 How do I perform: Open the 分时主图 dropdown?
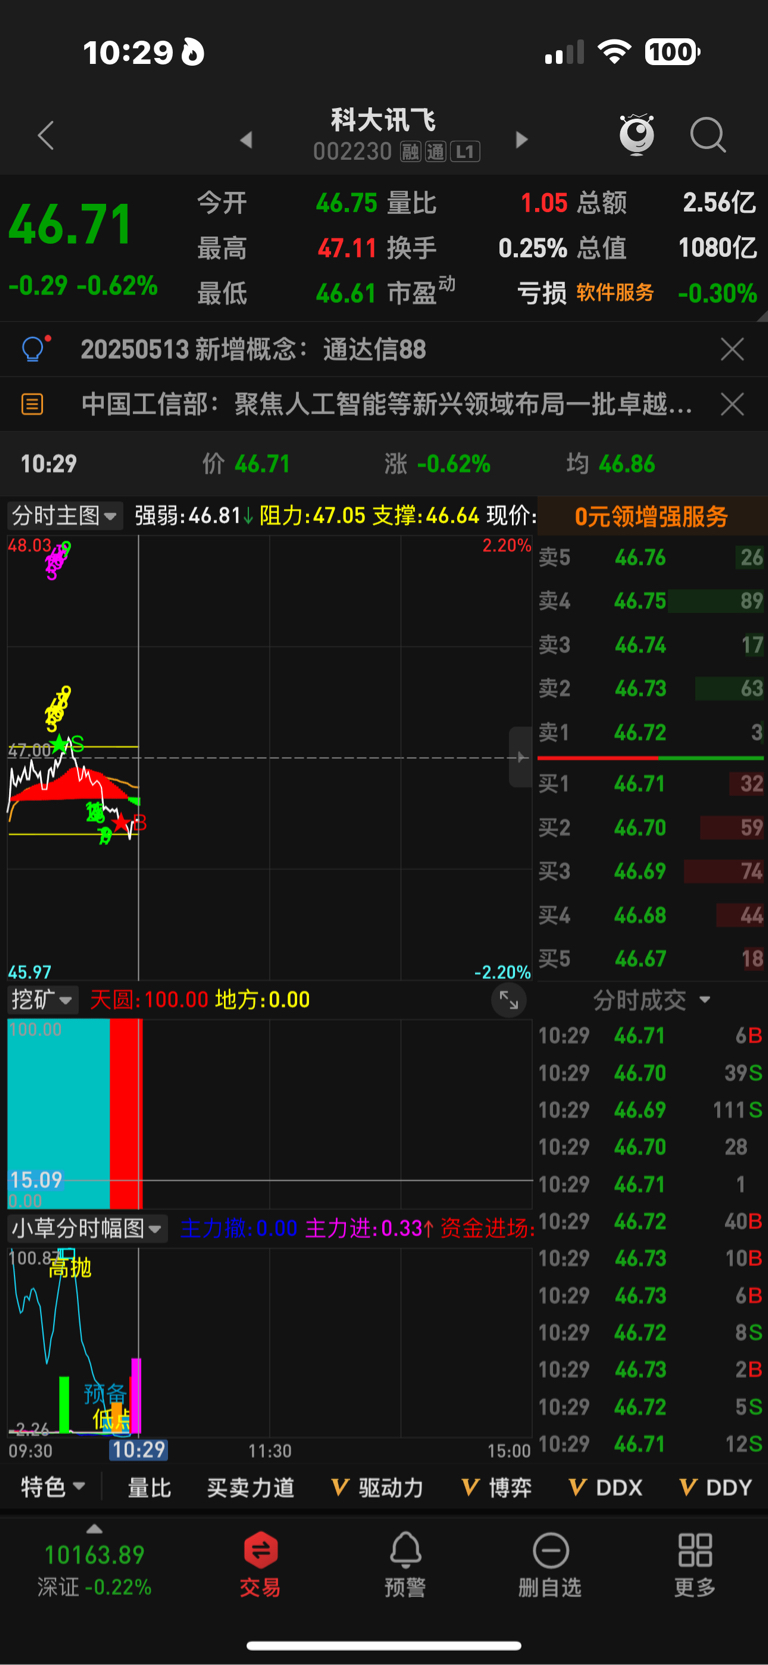coord(64,516)
